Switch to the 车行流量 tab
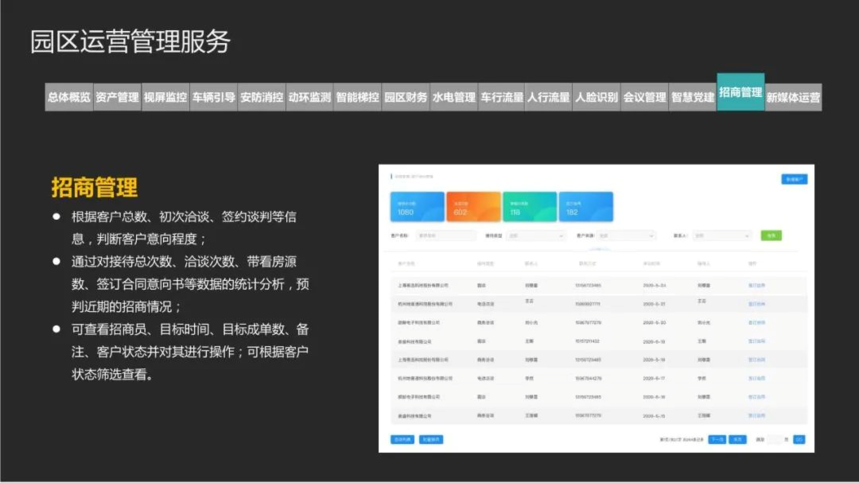The image size is (859, 483). [x=501, y=97]
